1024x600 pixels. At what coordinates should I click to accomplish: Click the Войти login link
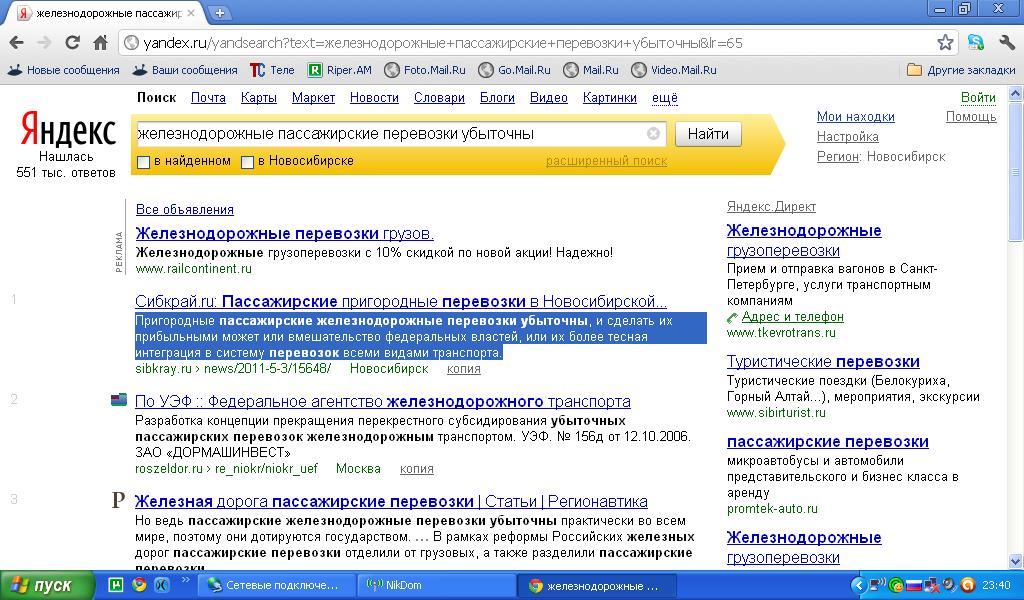pyautogui.click(x=978, y=98)
